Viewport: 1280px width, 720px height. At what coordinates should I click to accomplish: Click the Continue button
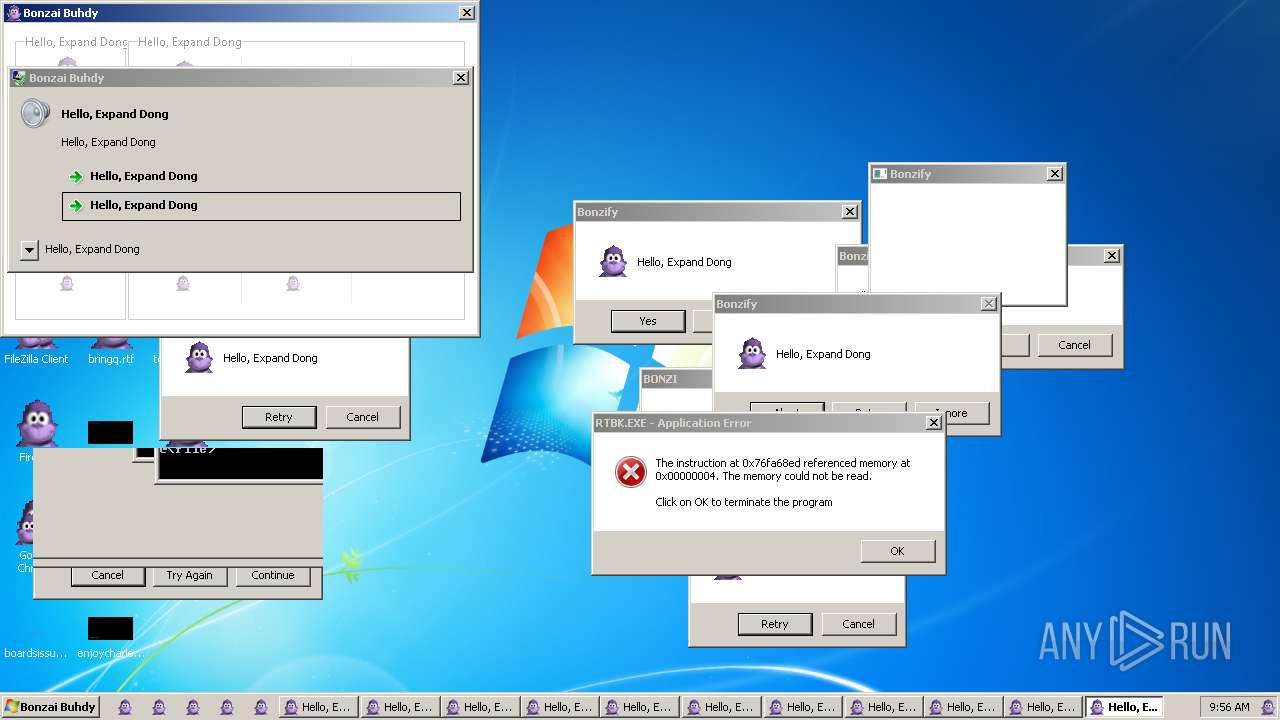273,576
